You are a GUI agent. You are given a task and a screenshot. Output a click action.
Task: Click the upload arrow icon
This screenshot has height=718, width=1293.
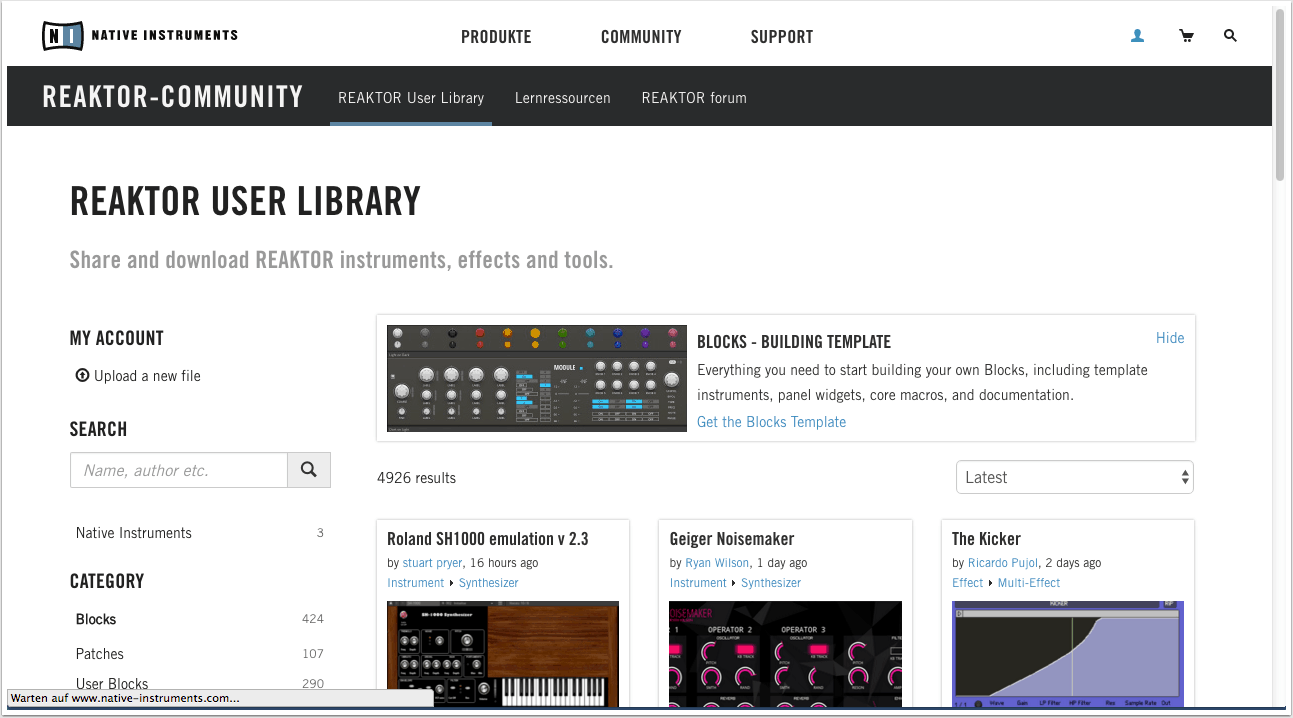[x=82, y=376]
